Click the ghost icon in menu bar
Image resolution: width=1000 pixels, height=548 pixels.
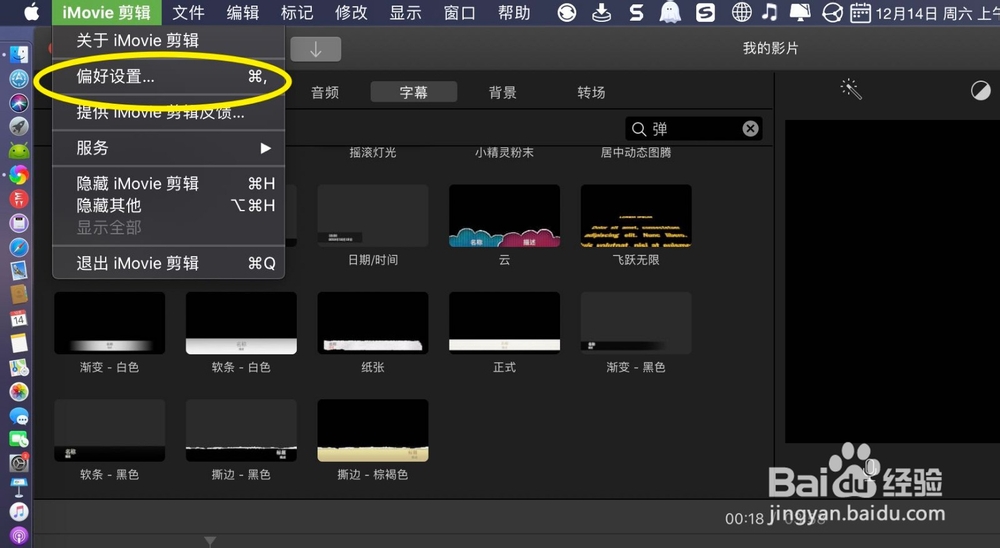click(670, 12)
